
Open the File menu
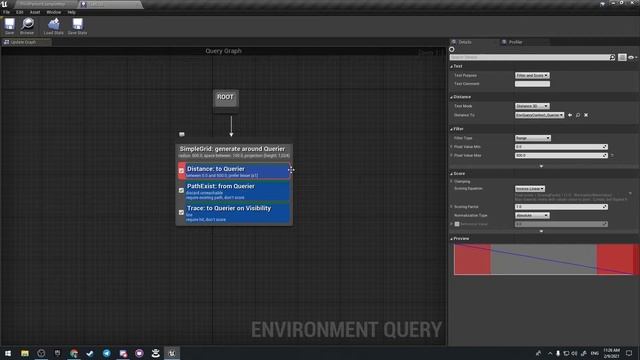(7, 12)
